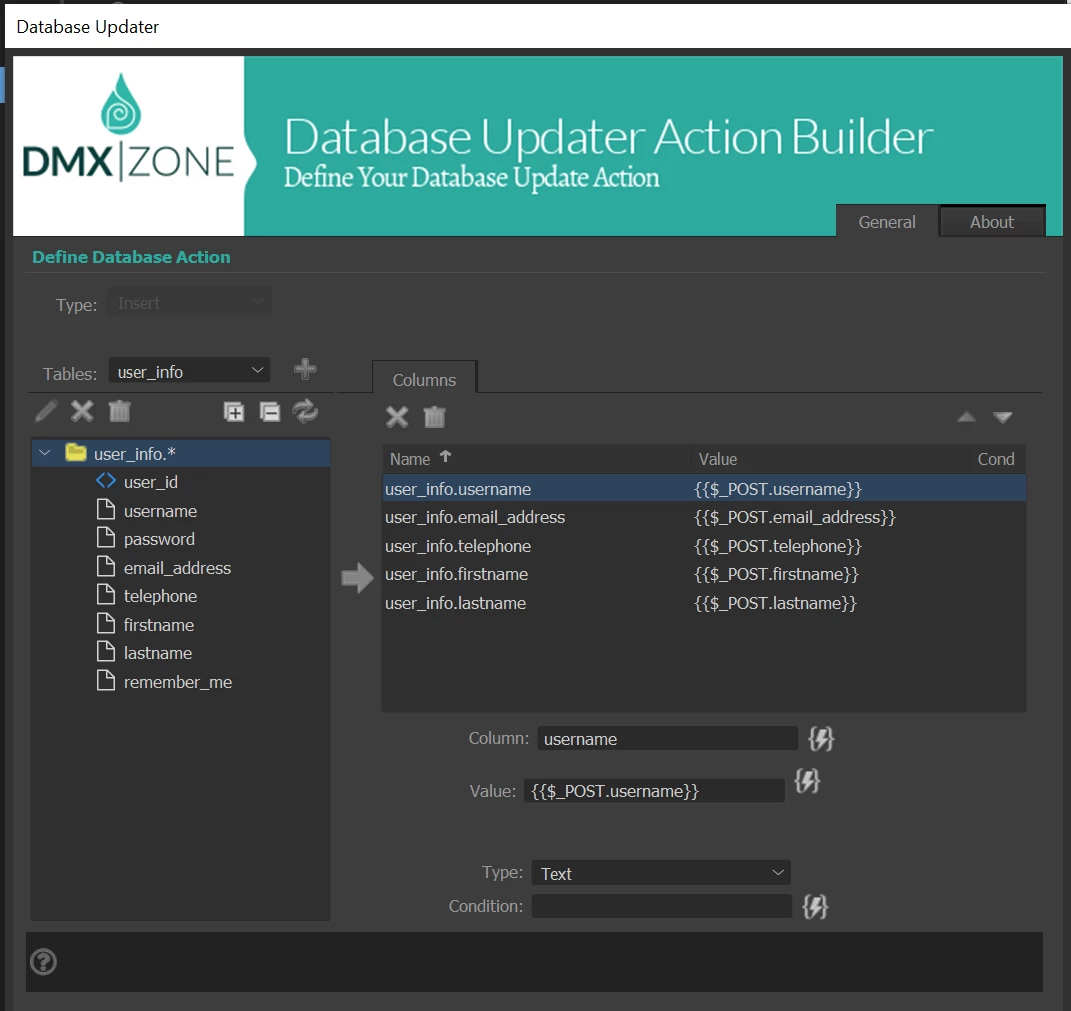
Task: Select firstname in the table tree
Action: 158,624
